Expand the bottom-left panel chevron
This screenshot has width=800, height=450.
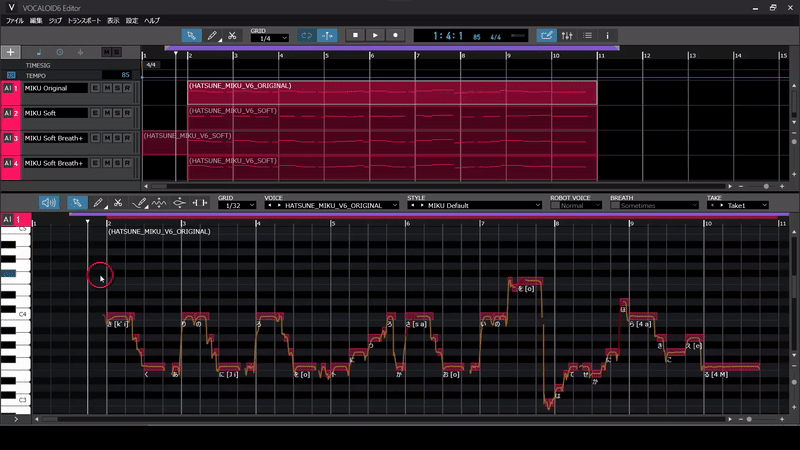tap(16, 419)
